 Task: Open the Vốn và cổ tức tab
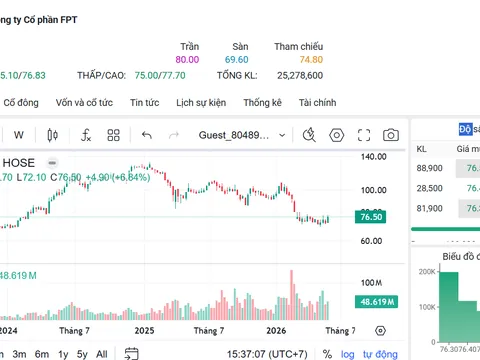(84, 103)
